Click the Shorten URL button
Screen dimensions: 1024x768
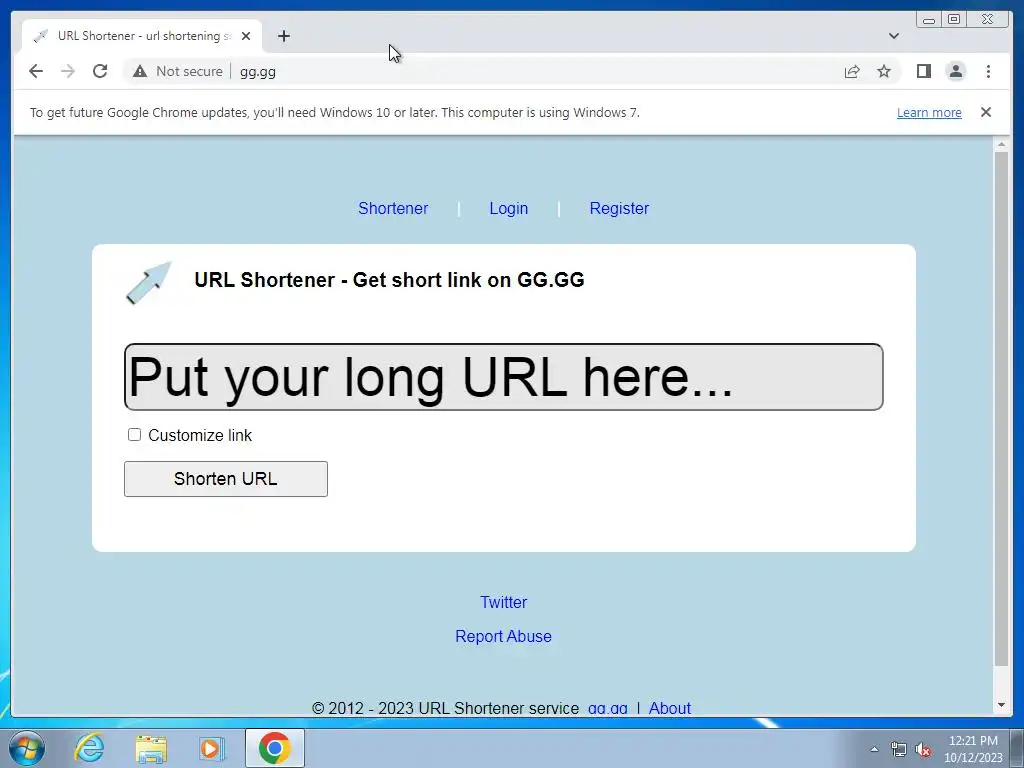226,479
